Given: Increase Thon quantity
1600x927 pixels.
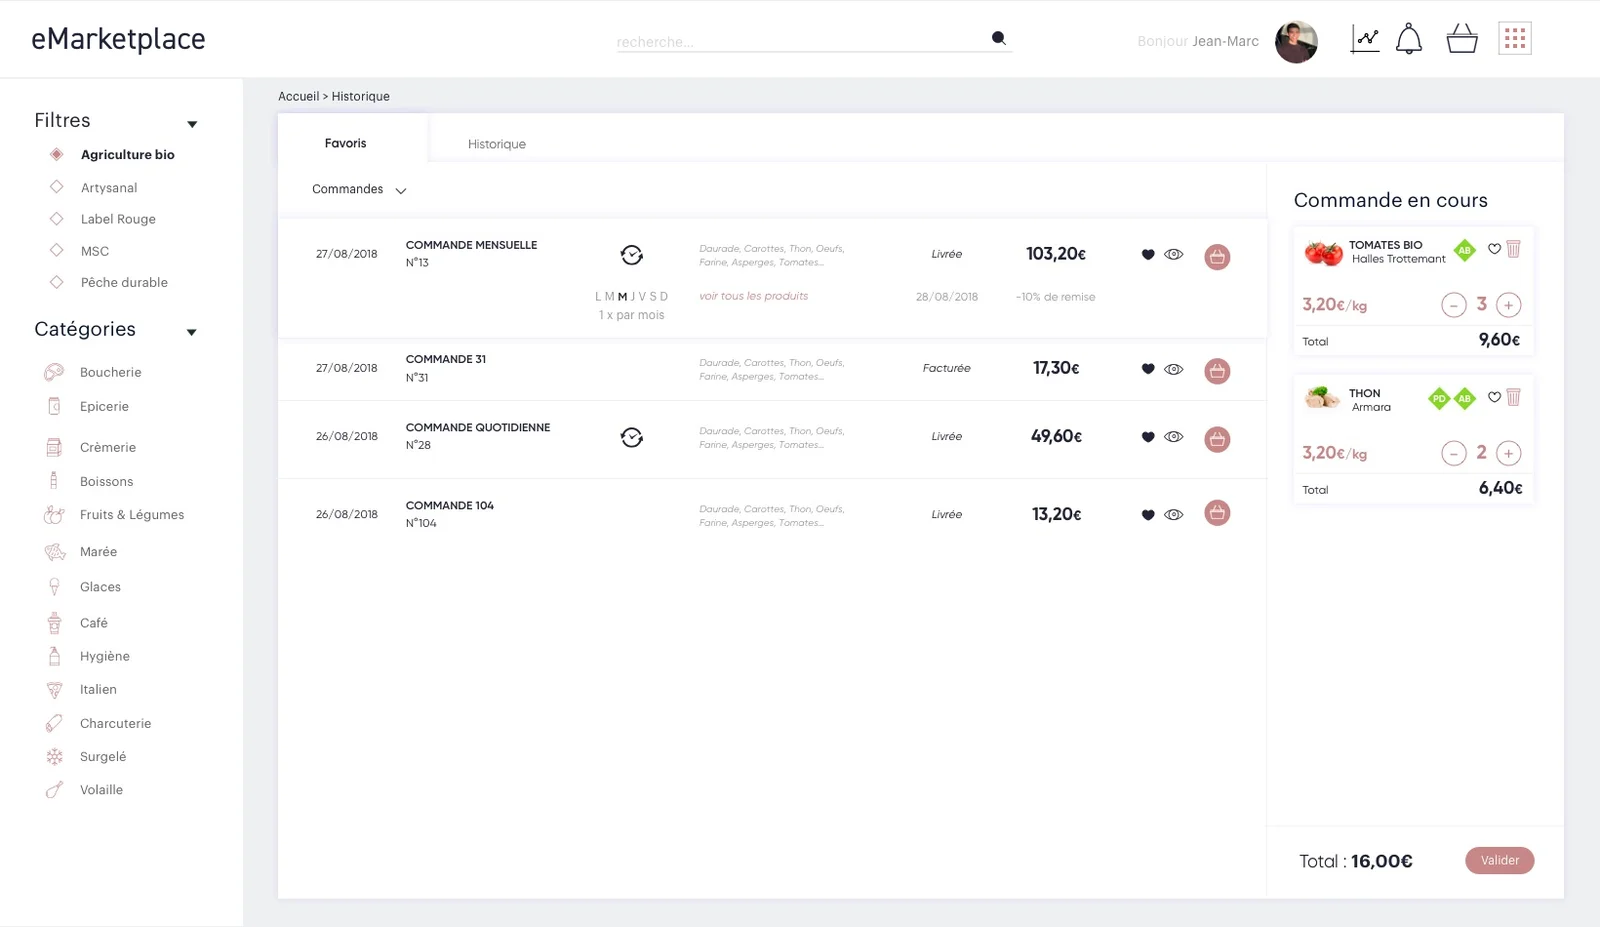Looking at the screenshot, I should 1509,453.
